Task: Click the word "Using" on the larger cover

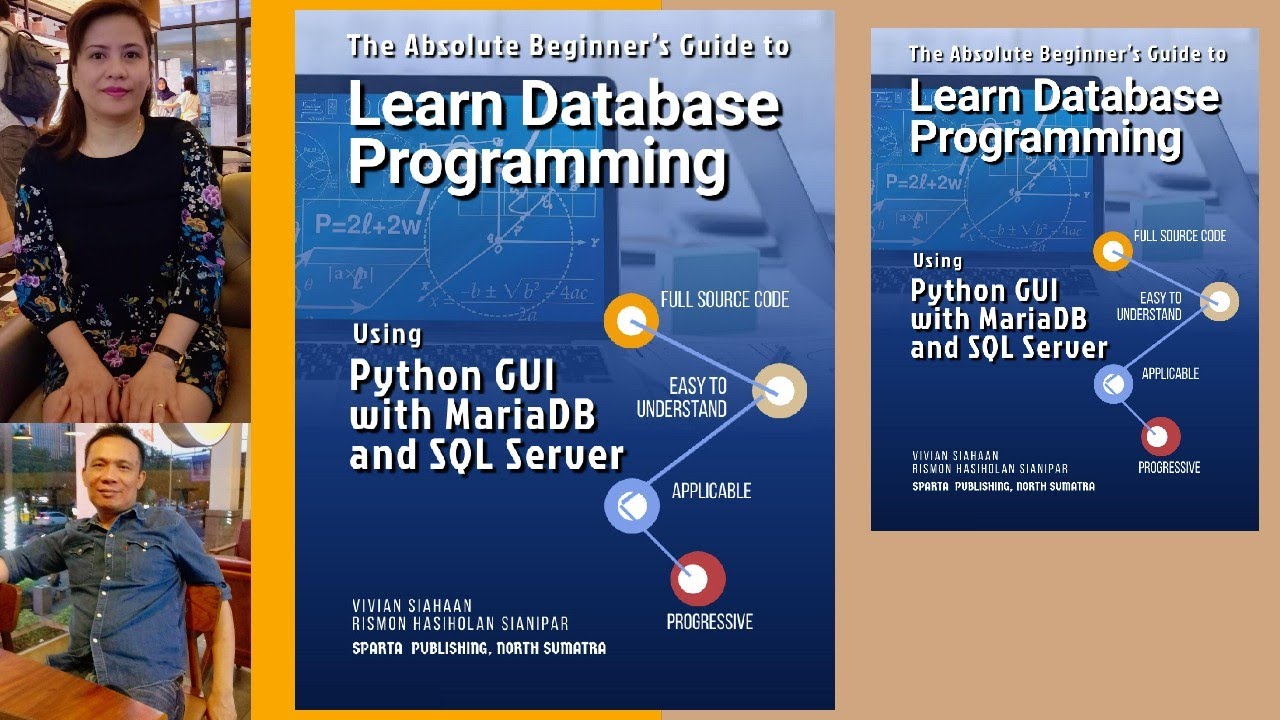Action: (387, 334)
